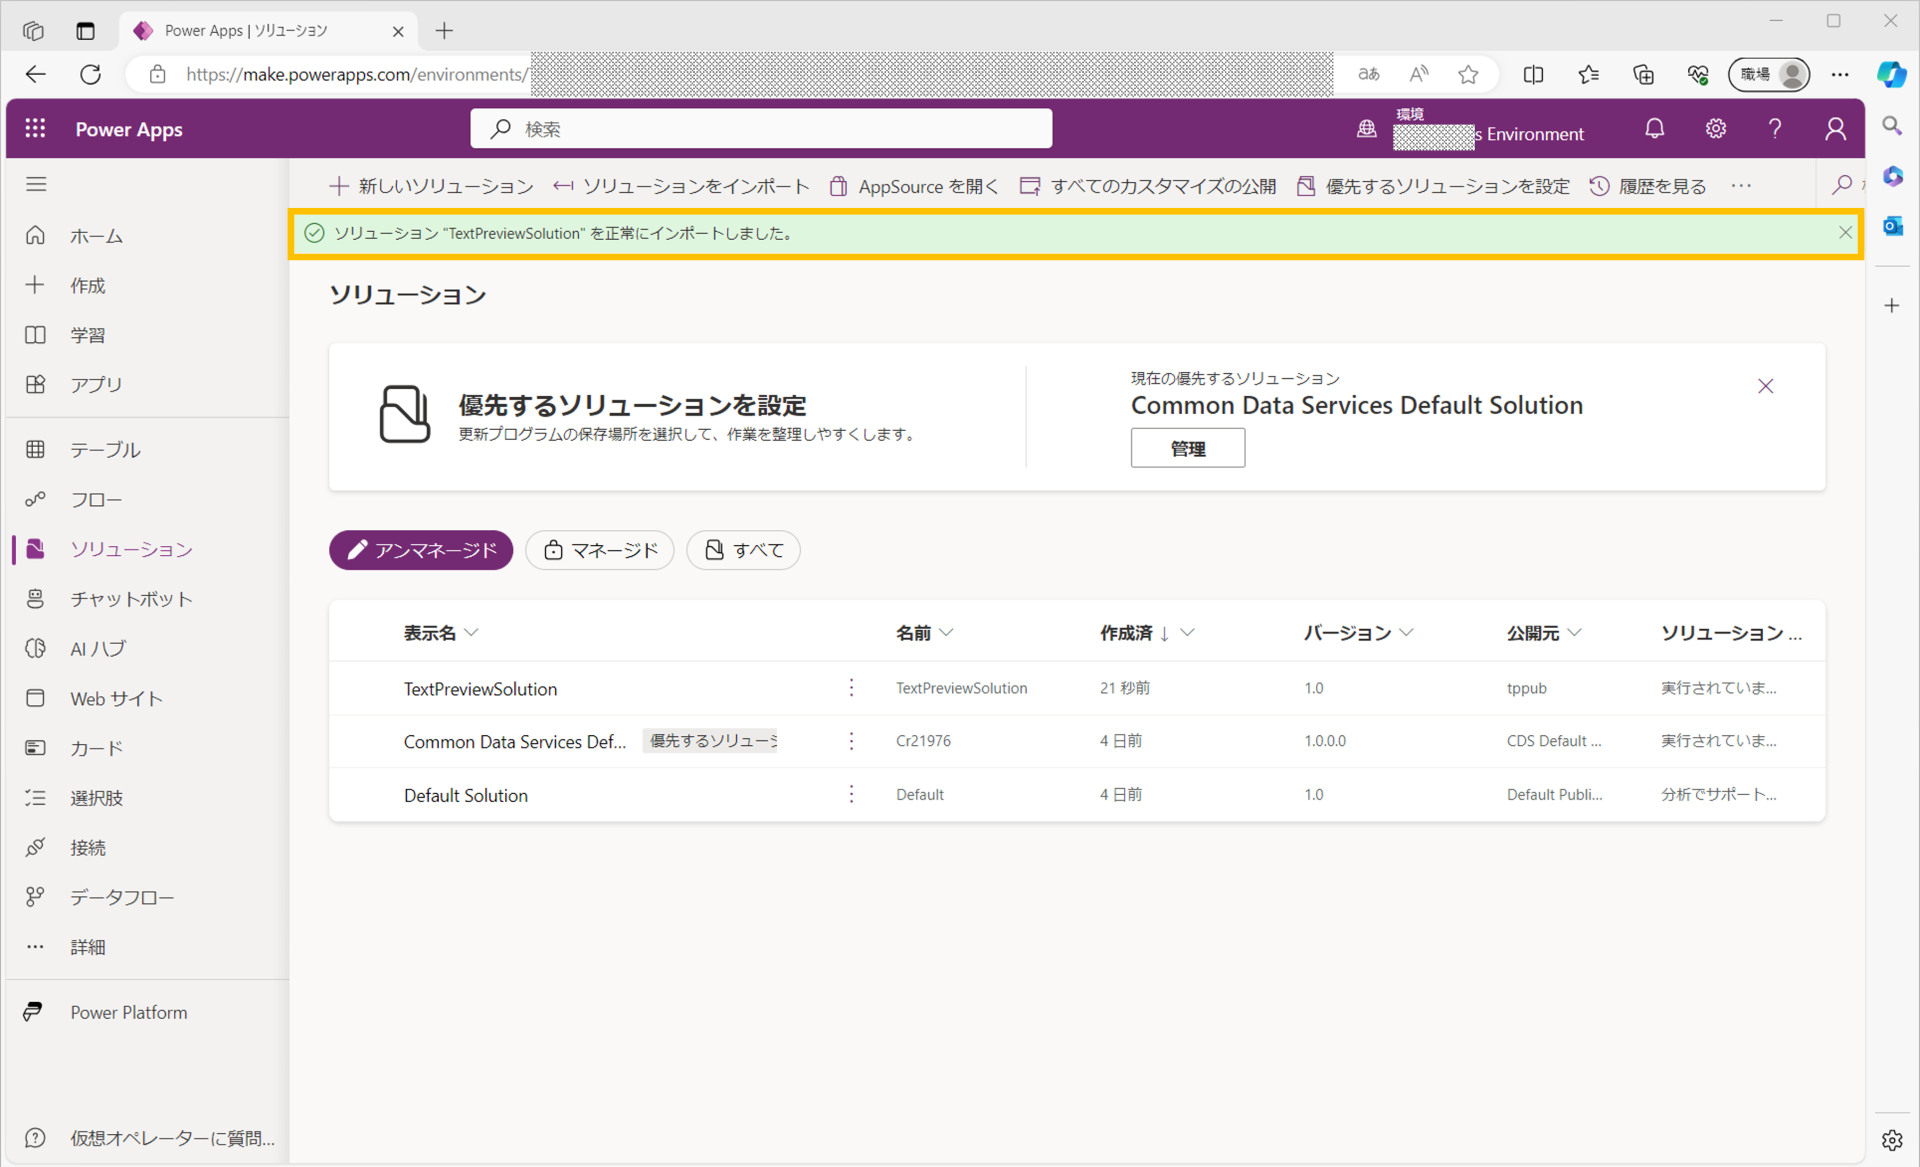Open notifications bell icon
1920x1167 pixels.
pyautogui.click(x=1655, y=129)
